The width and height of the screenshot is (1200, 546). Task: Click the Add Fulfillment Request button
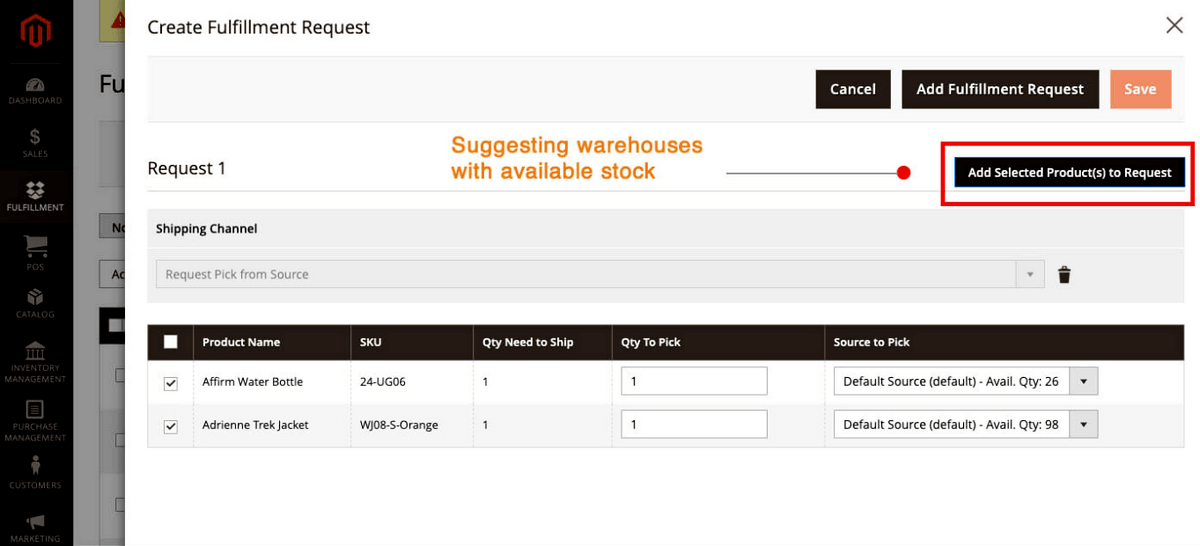pyautogui.click(x=1000, y=89)
